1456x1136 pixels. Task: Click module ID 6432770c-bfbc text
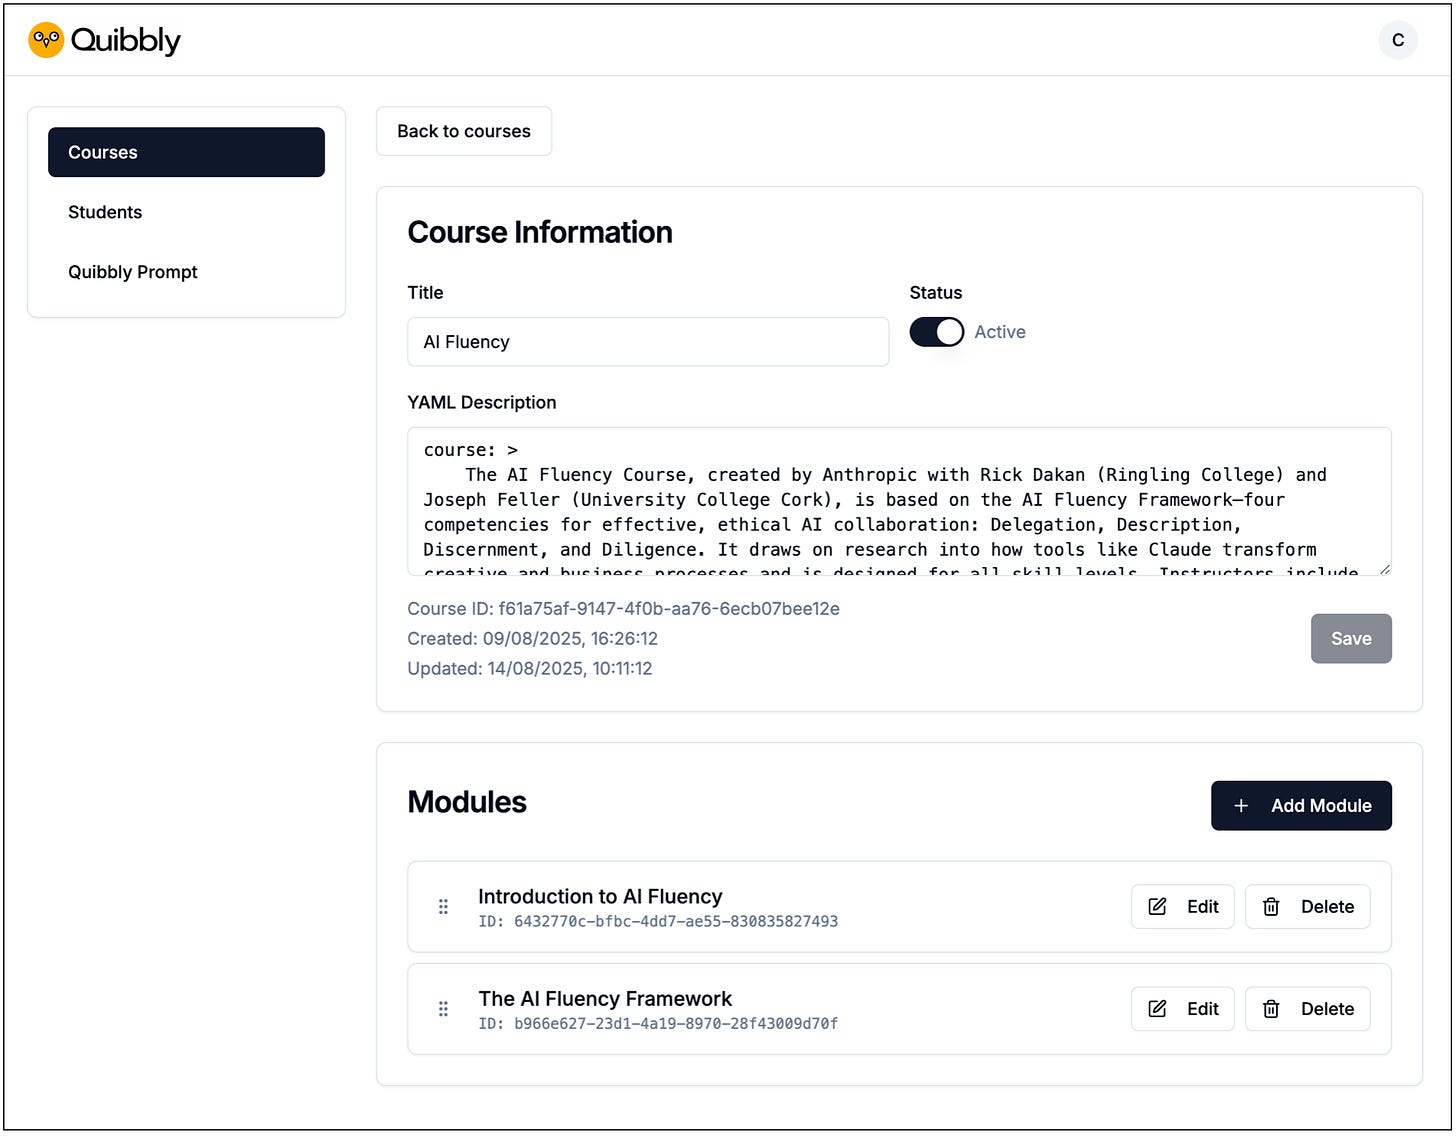coord(658,922)
